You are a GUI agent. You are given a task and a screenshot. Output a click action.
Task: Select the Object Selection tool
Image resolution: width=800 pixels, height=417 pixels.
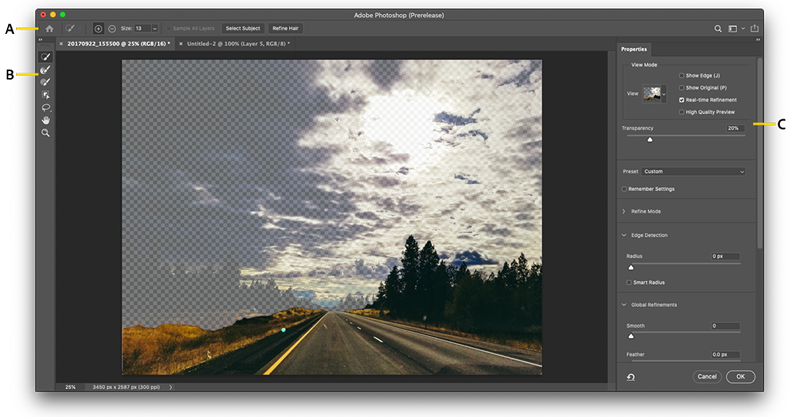45,94
